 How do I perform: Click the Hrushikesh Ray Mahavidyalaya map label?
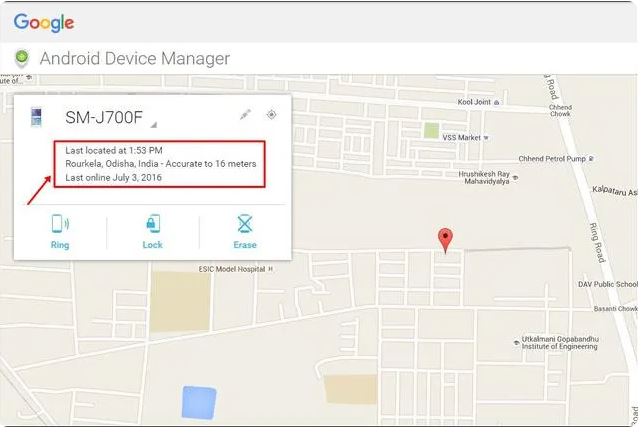click(x=485, y=177)
